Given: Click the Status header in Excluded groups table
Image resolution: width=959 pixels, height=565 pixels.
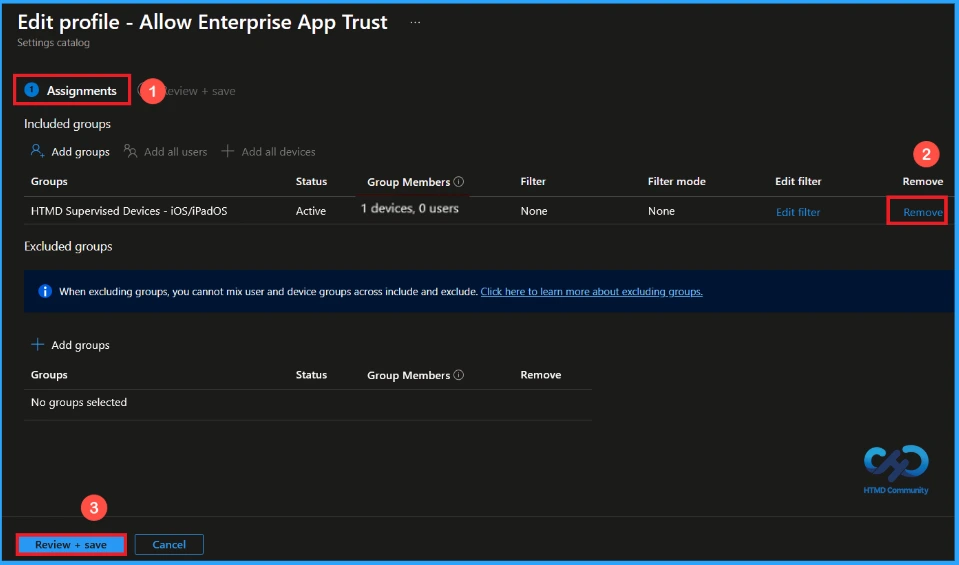Looking at the screenshot, I should click(311, 375).
